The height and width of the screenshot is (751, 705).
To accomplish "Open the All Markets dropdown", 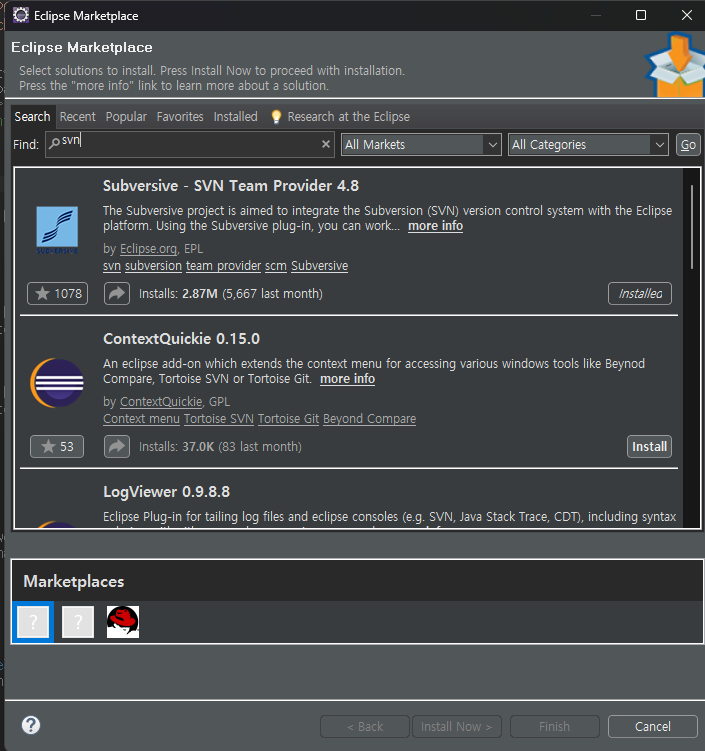I will click(x=421, y=145).
